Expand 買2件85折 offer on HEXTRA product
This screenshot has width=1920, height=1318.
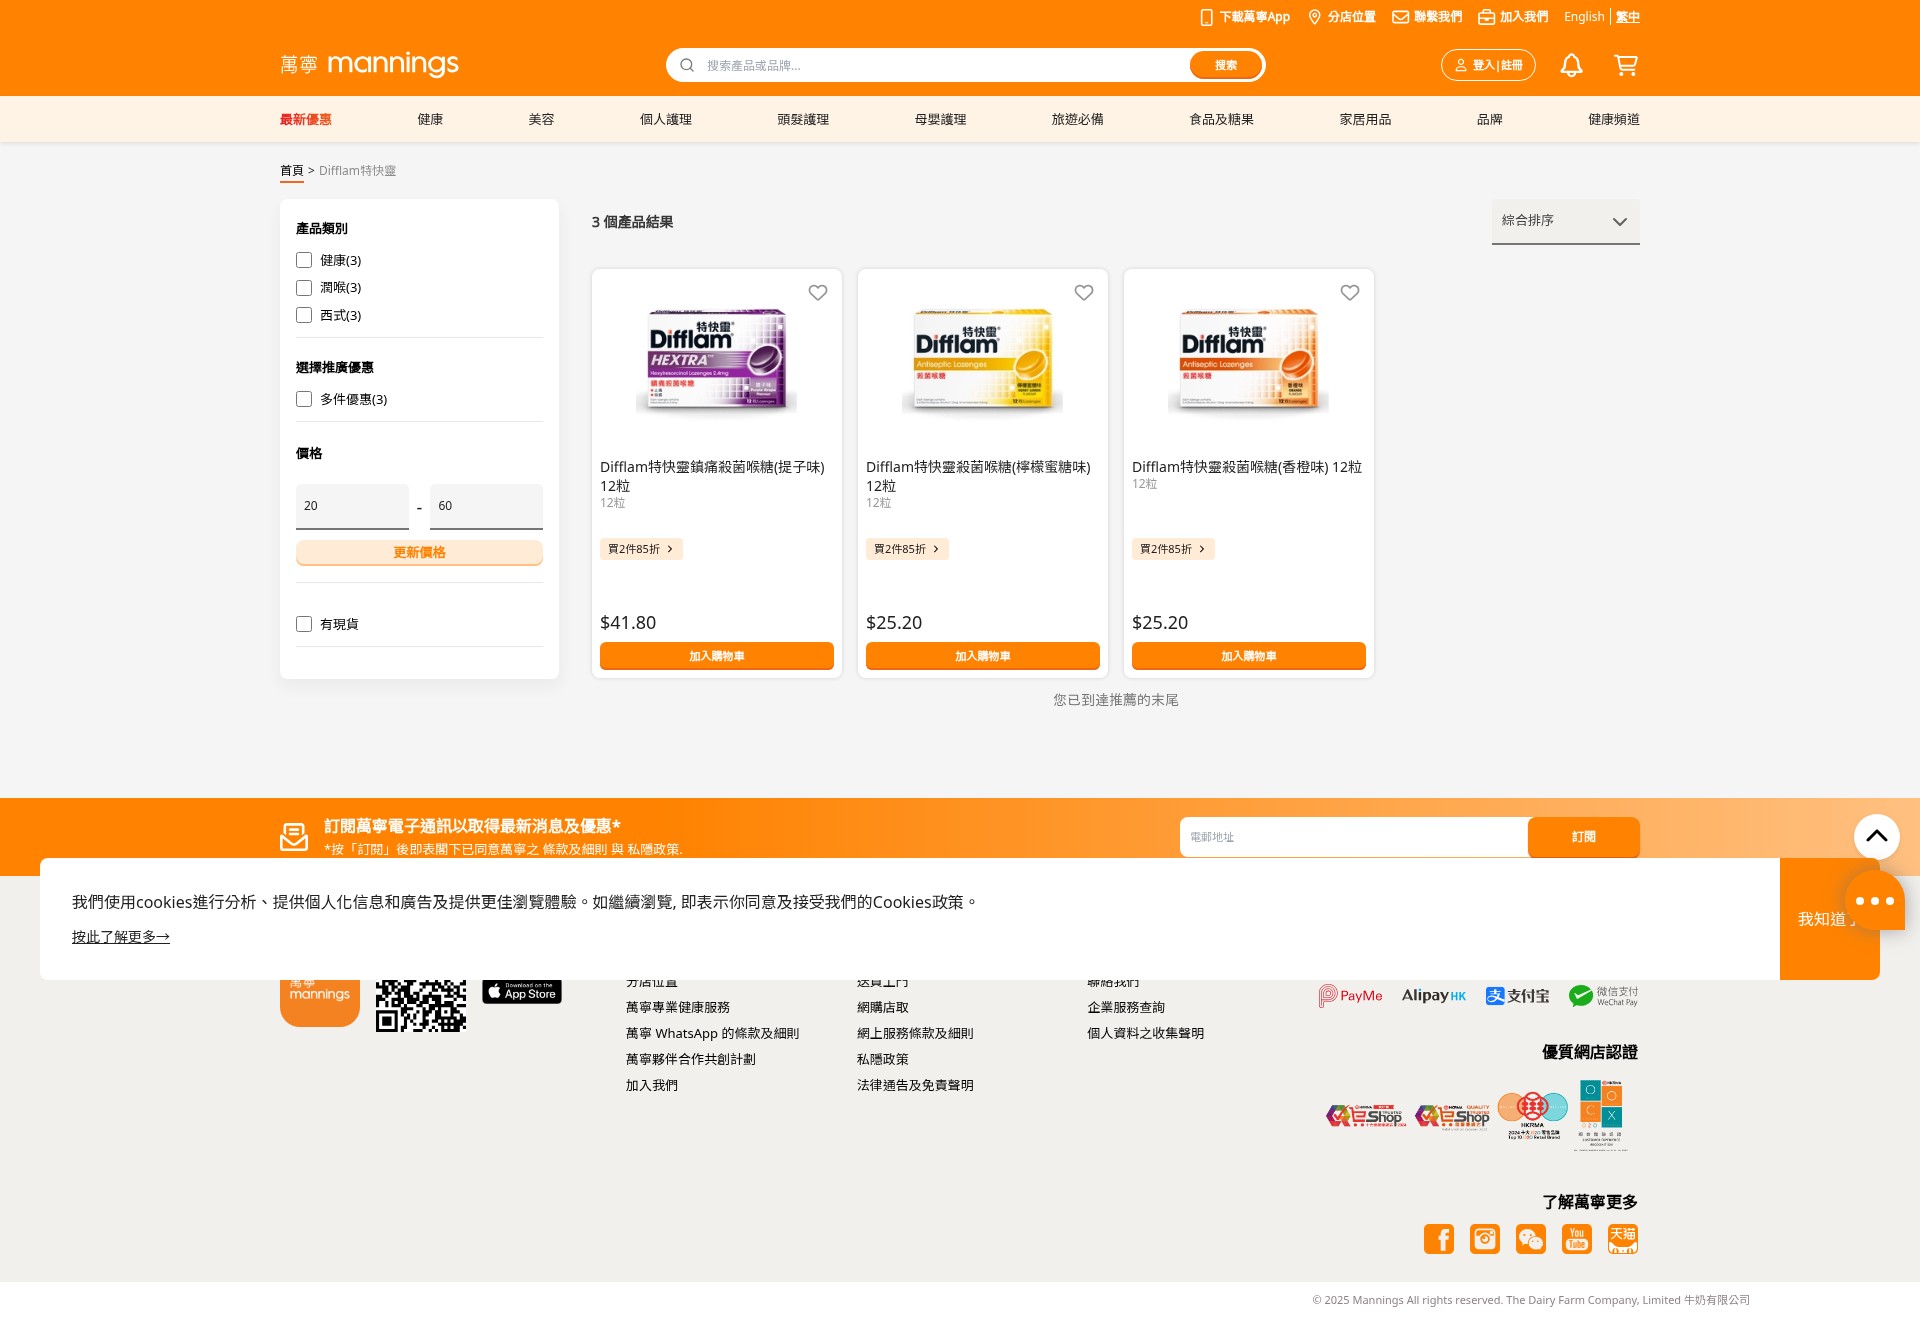pyautogui.click(x=641, y=549)
